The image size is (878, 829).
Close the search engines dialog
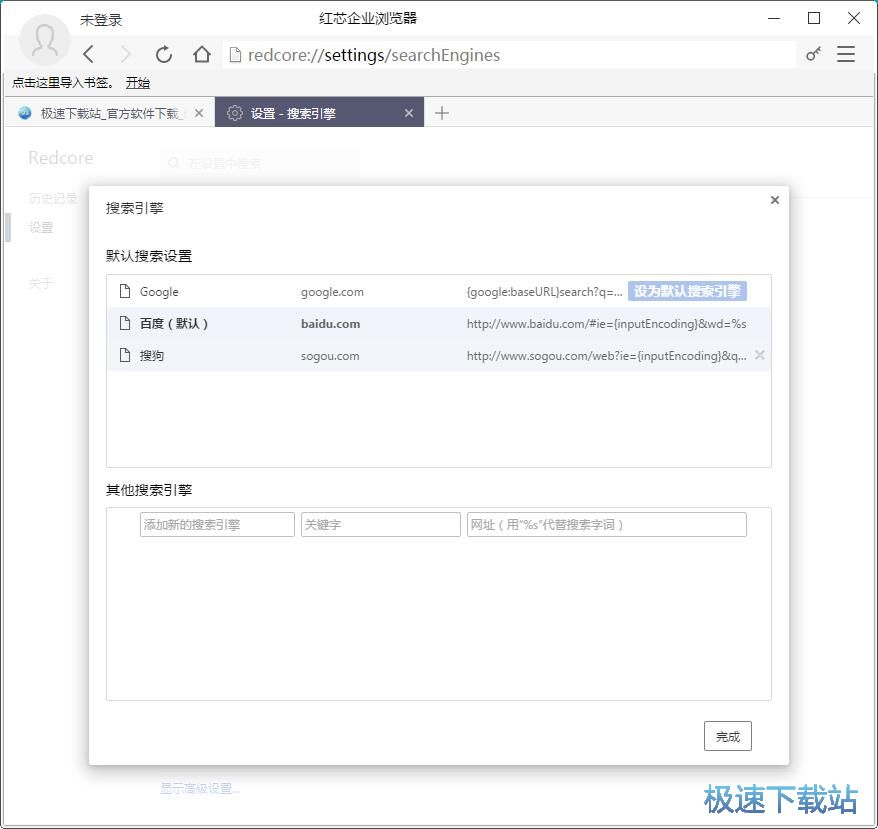pos(774,200)
